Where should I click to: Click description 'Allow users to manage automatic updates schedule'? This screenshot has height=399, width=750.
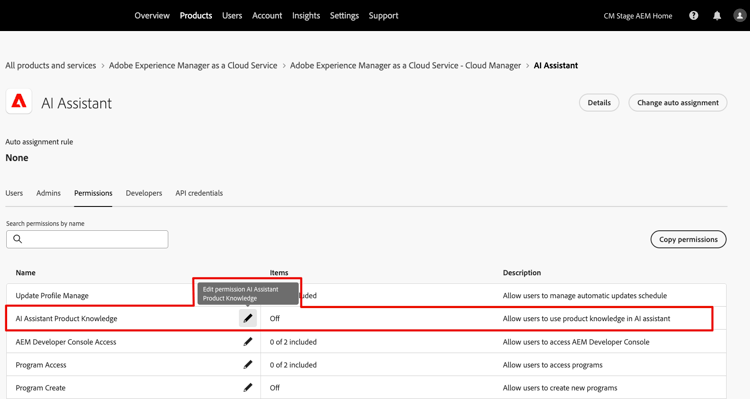click(585, 296)
